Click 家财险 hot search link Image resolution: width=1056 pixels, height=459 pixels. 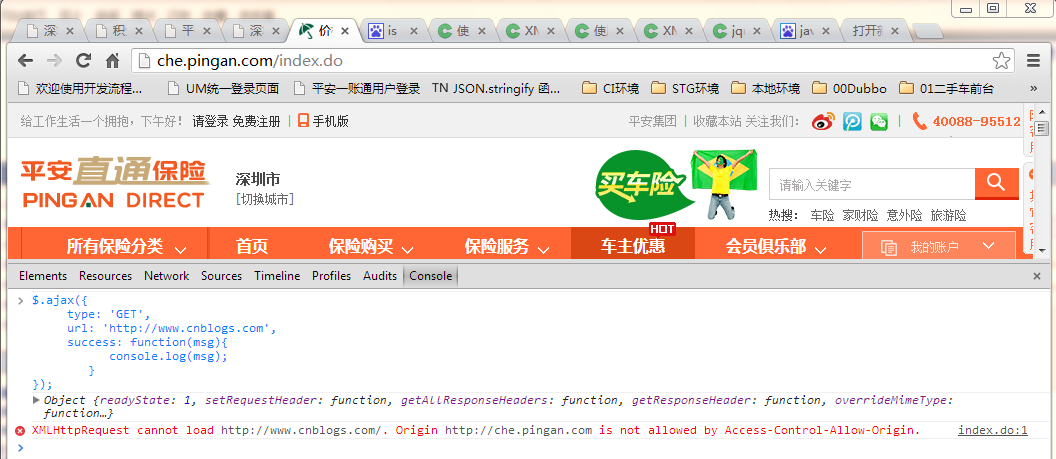pos(861,216)
